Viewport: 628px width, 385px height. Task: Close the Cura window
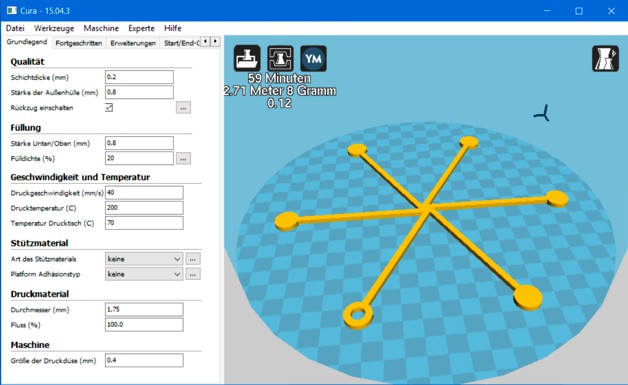(x=611, y=11)
